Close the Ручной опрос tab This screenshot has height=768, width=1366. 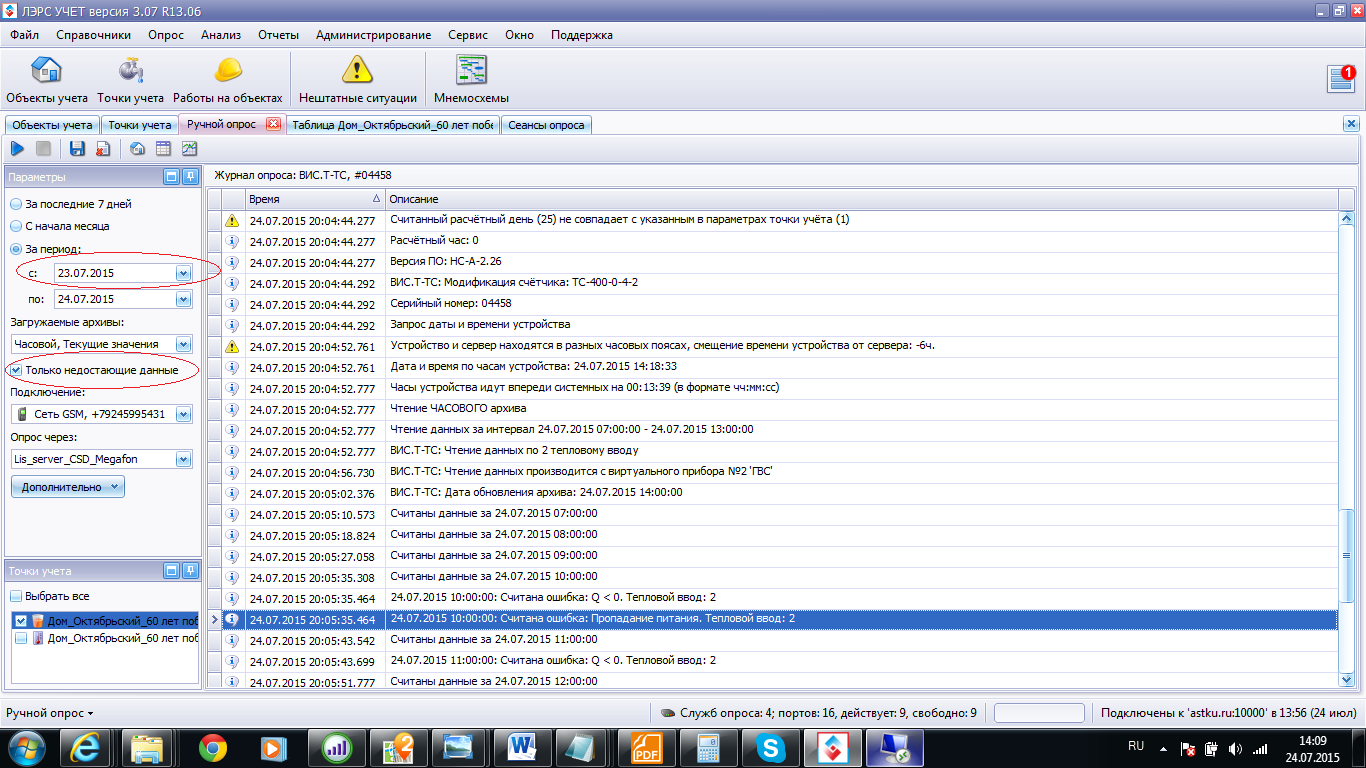click(x=274, y=125)
